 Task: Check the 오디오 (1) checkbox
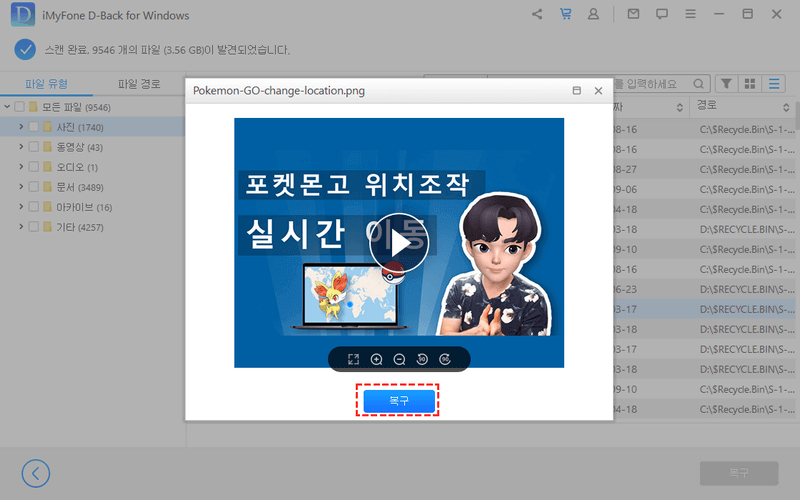coord(34,166)
